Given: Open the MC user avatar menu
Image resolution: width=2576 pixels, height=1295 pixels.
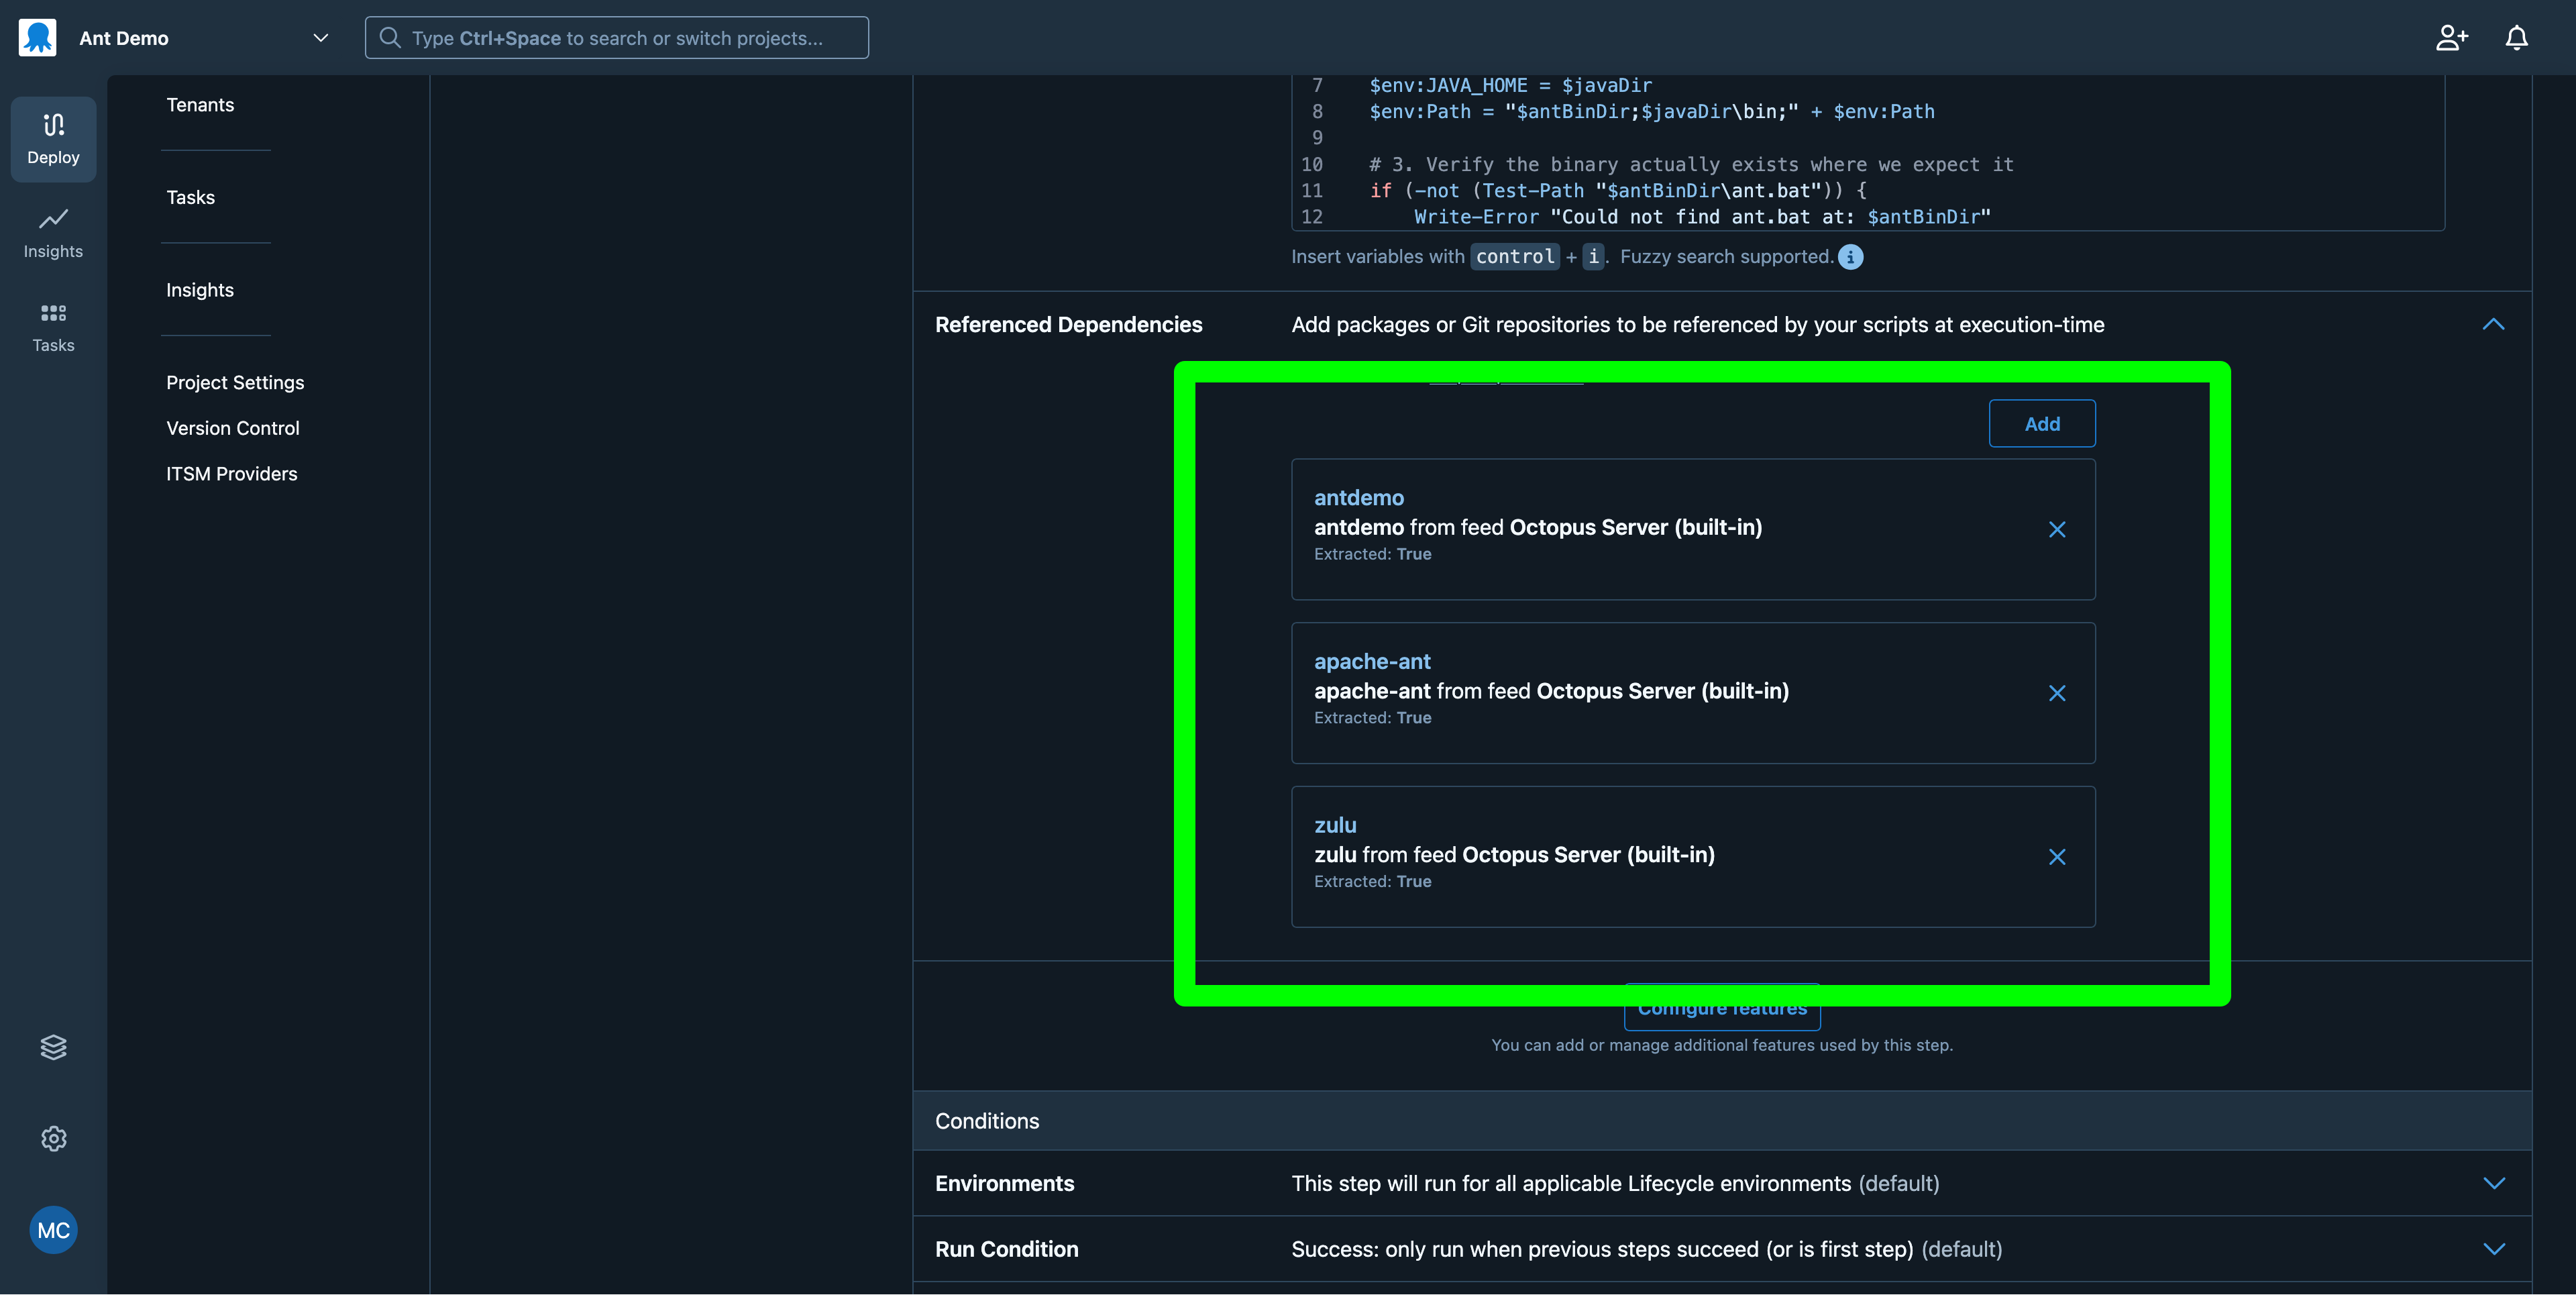Looking at the screenshot, I should coord(53,1230).
